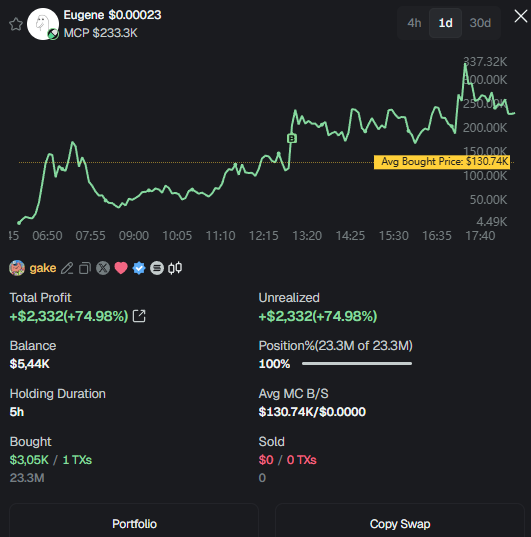
Task: Click Sold amount $0 / 0 TXs
Action: [x=287, y=460]
